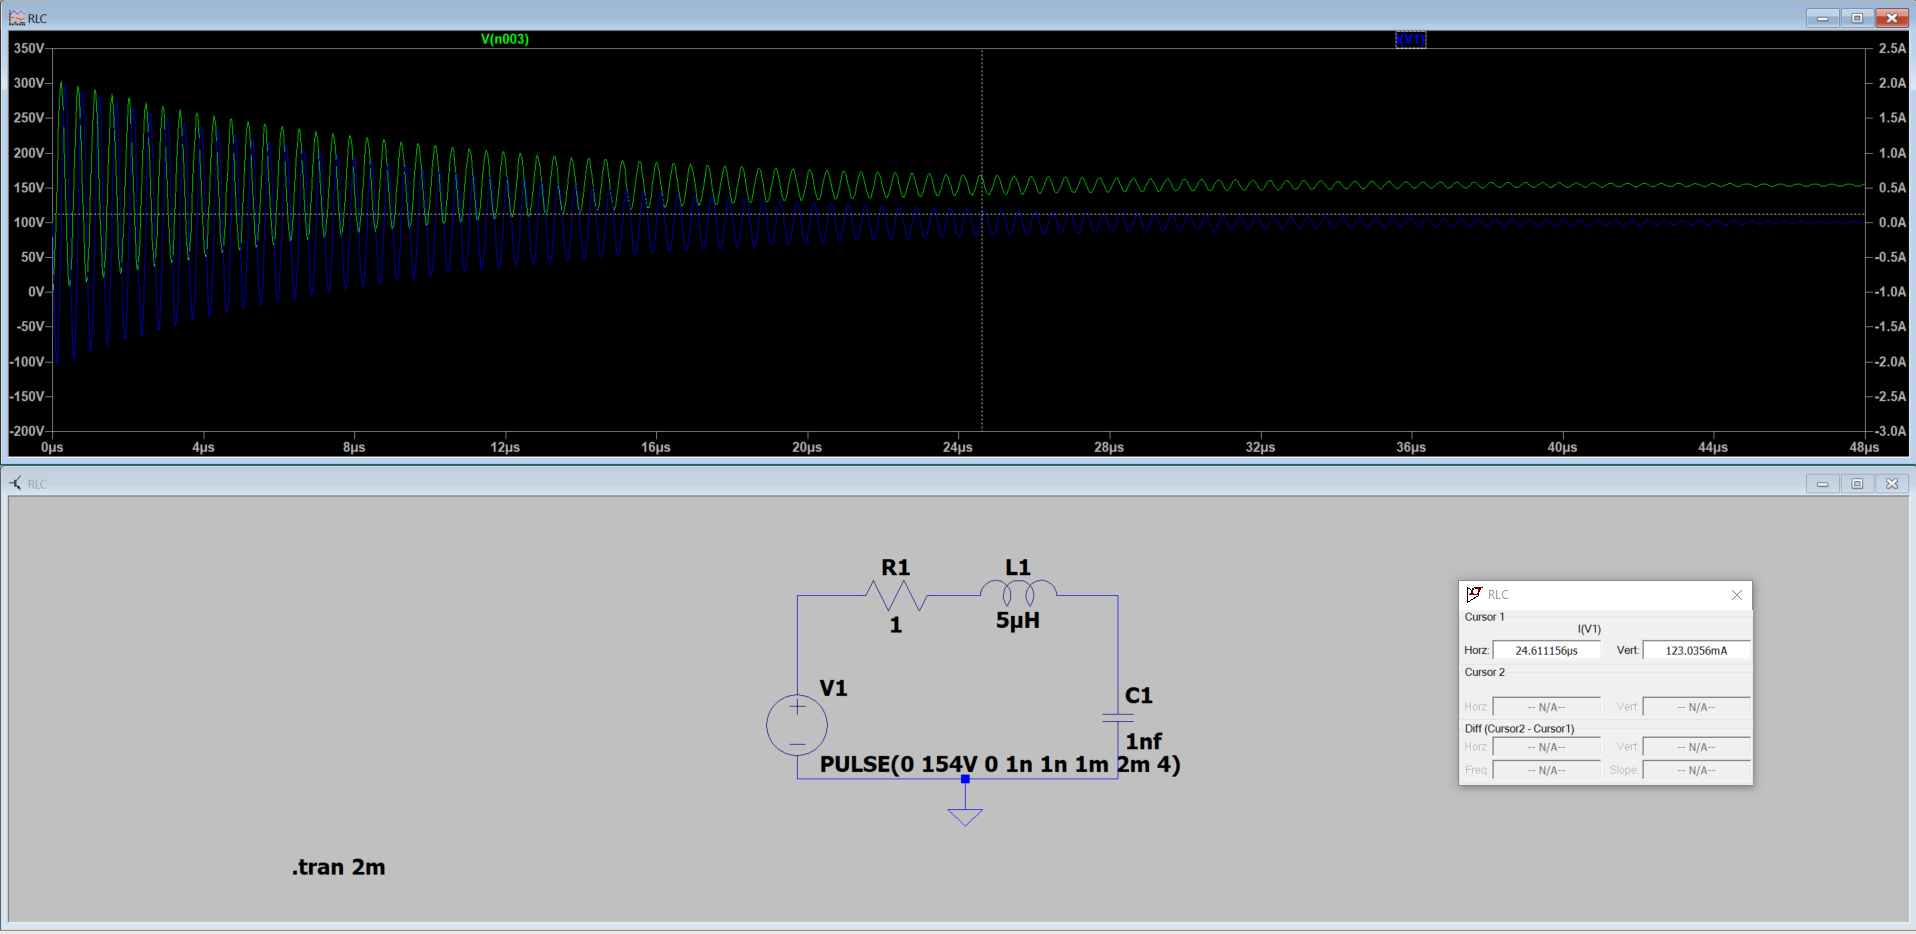Image resolution: width=1916 pixels, height=934 pixels.
Task: Click the Cursor 2 Horz field
Action: (x=1546, y=707)
